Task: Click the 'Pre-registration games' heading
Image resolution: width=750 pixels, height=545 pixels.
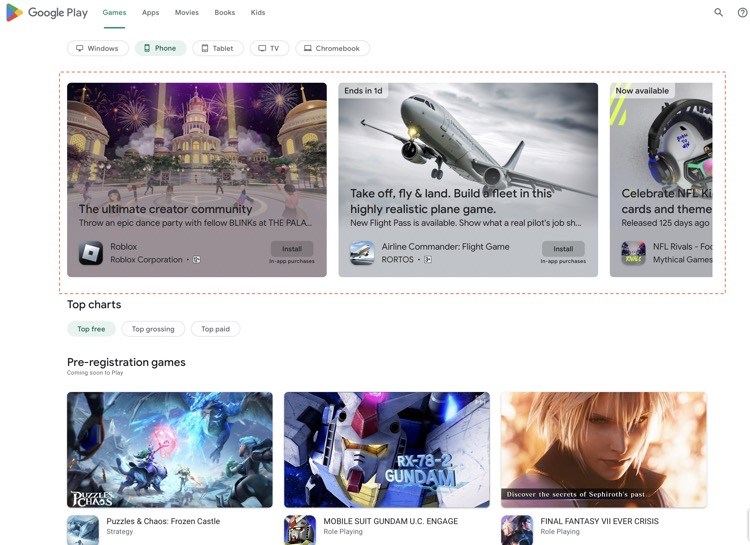Action: click(x=126, y=362)
